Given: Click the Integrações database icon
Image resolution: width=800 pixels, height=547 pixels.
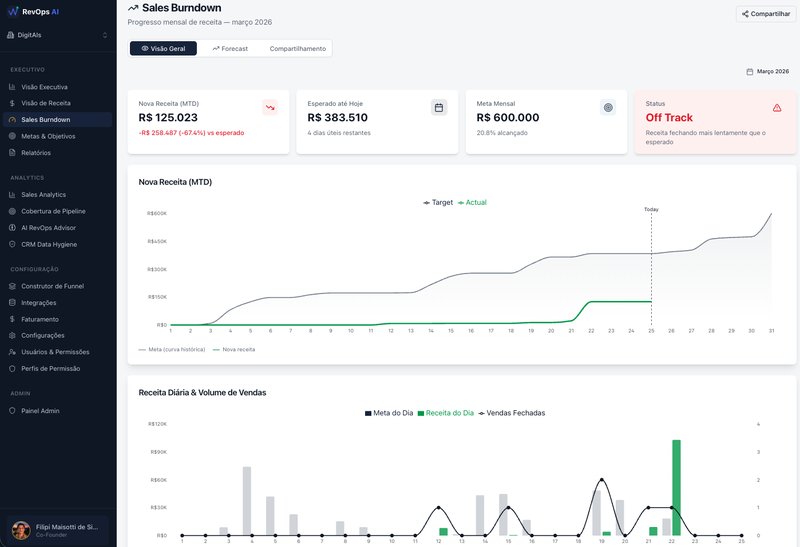Looking at the screenshot, I should click(x=12, y=303).
